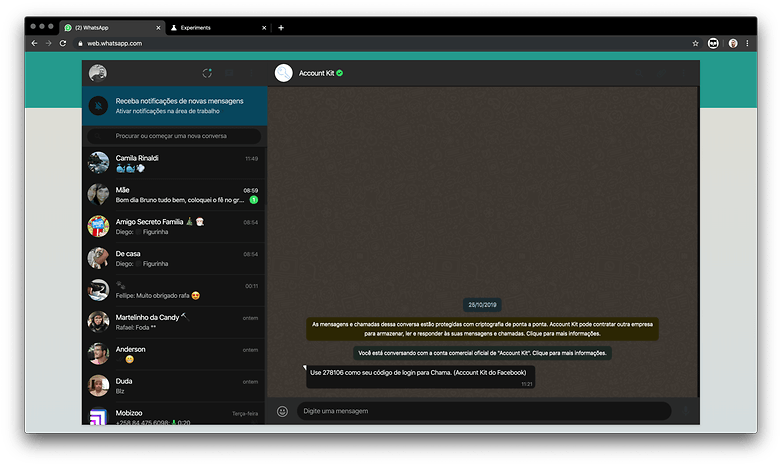Image resolution: width=782 pixels, height=466 pixels.
Task: Click the green verified badge beside Account Kit
Action: [x=340, y=73]
